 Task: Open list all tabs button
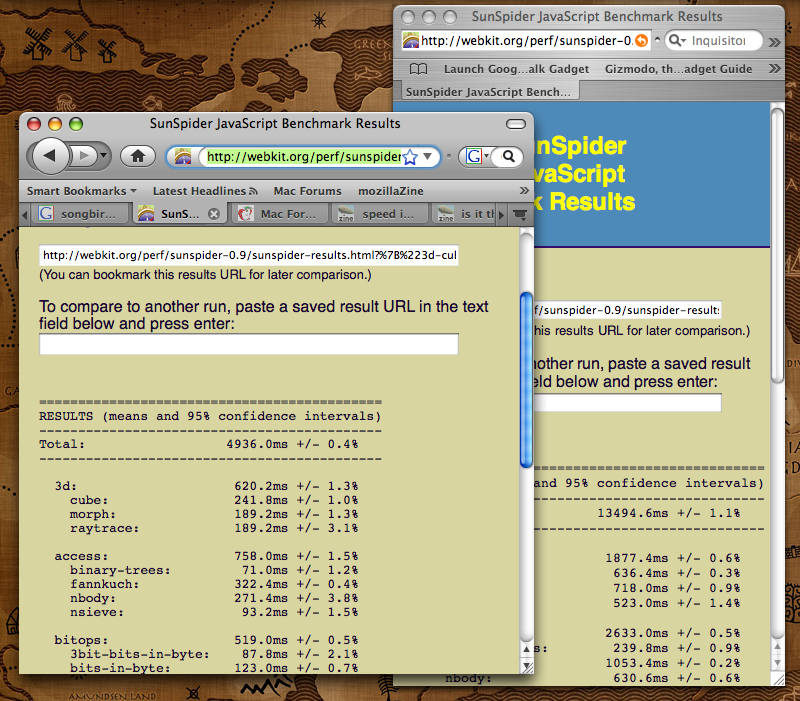pos(520,214)
